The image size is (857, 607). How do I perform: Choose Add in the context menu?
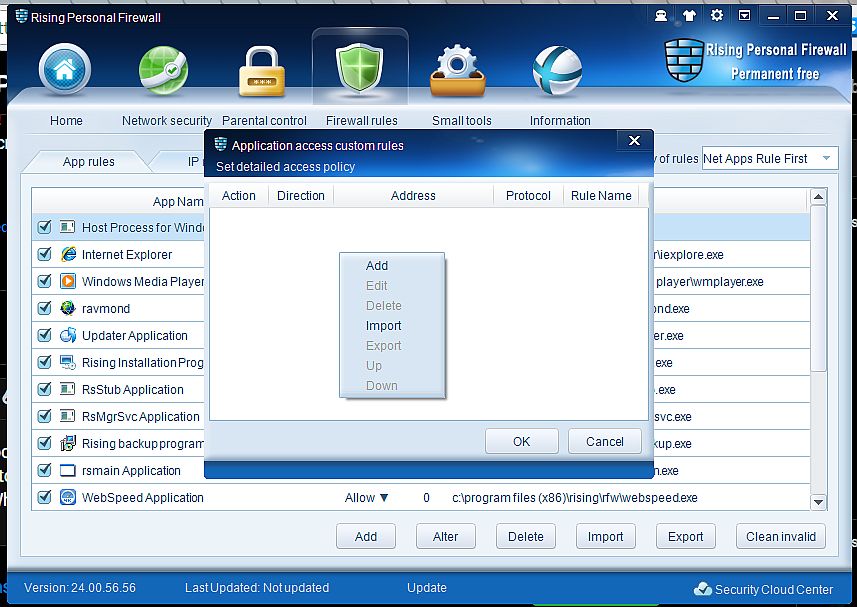[377, 266]
